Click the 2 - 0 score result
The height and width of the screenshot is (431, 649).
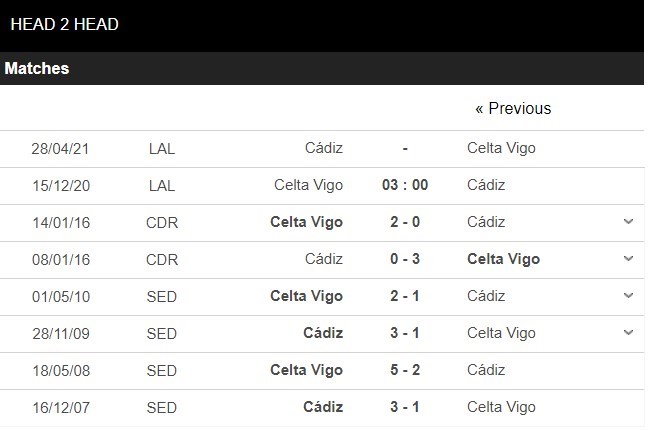(x=405, y=222)
